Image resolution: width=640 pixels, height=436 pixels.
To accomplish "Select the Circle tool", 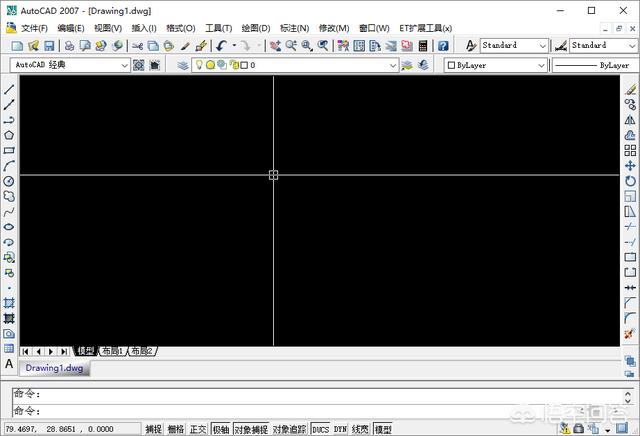I will [9, 181].
